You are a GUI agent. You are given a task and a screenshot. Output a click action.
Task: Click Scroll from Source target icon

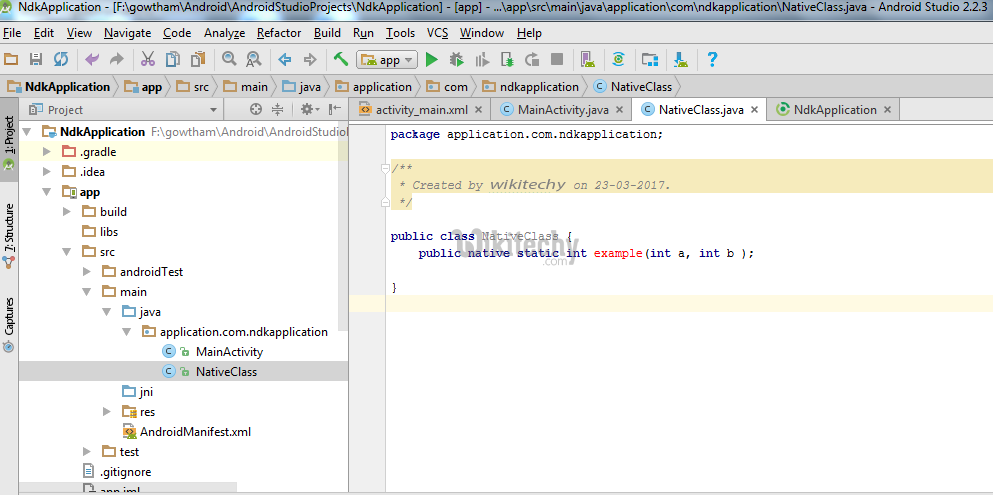coord(256,110)
